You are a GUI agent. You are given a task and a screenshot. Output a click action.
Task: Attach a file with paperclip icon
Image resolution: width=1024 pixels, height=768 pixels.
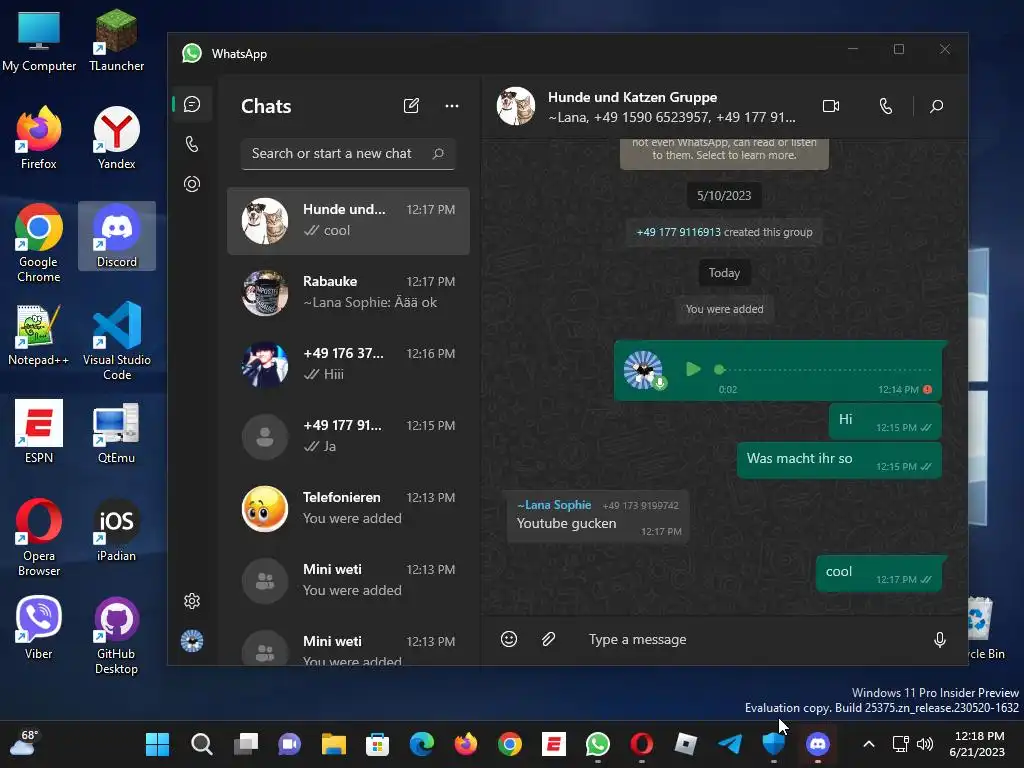click(549, 639)
